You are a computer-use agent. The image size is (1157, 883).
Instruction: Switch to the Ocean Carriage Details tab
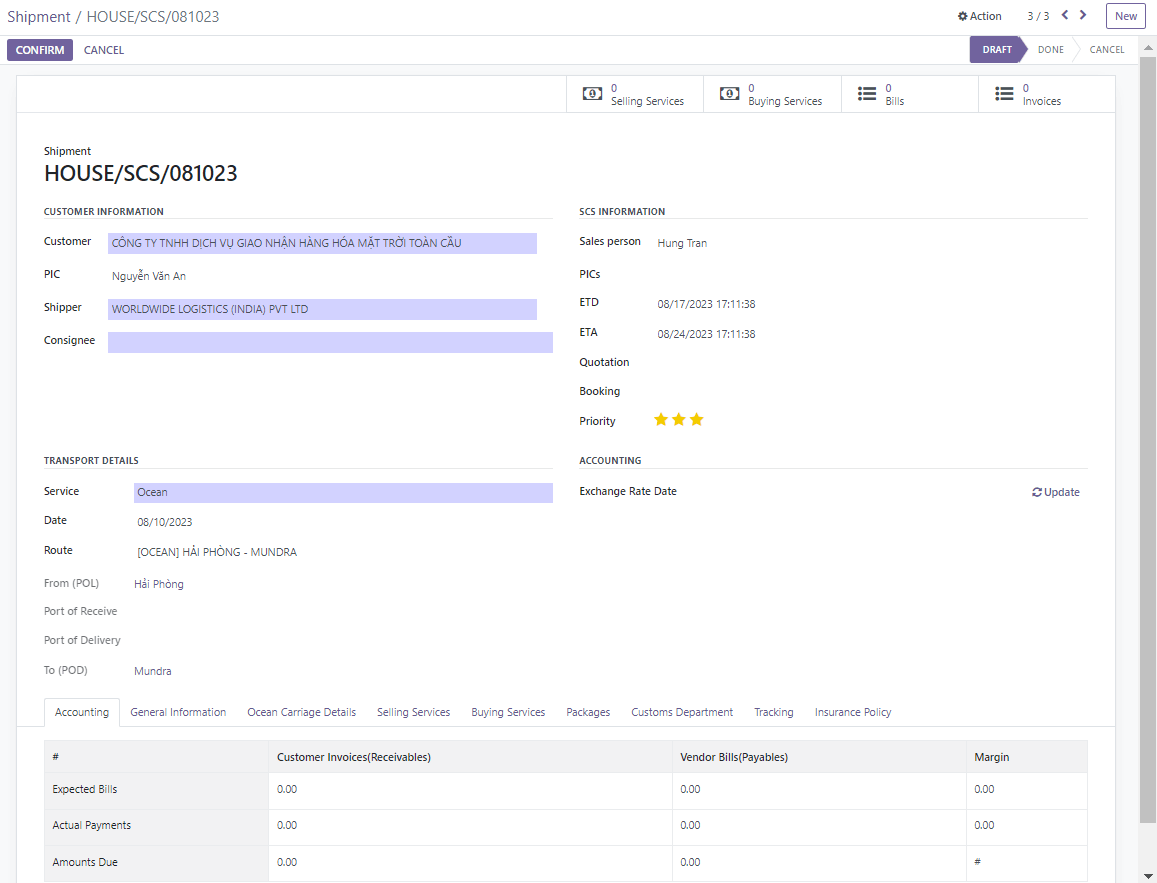pyautogui.click(x=301, y=713)
